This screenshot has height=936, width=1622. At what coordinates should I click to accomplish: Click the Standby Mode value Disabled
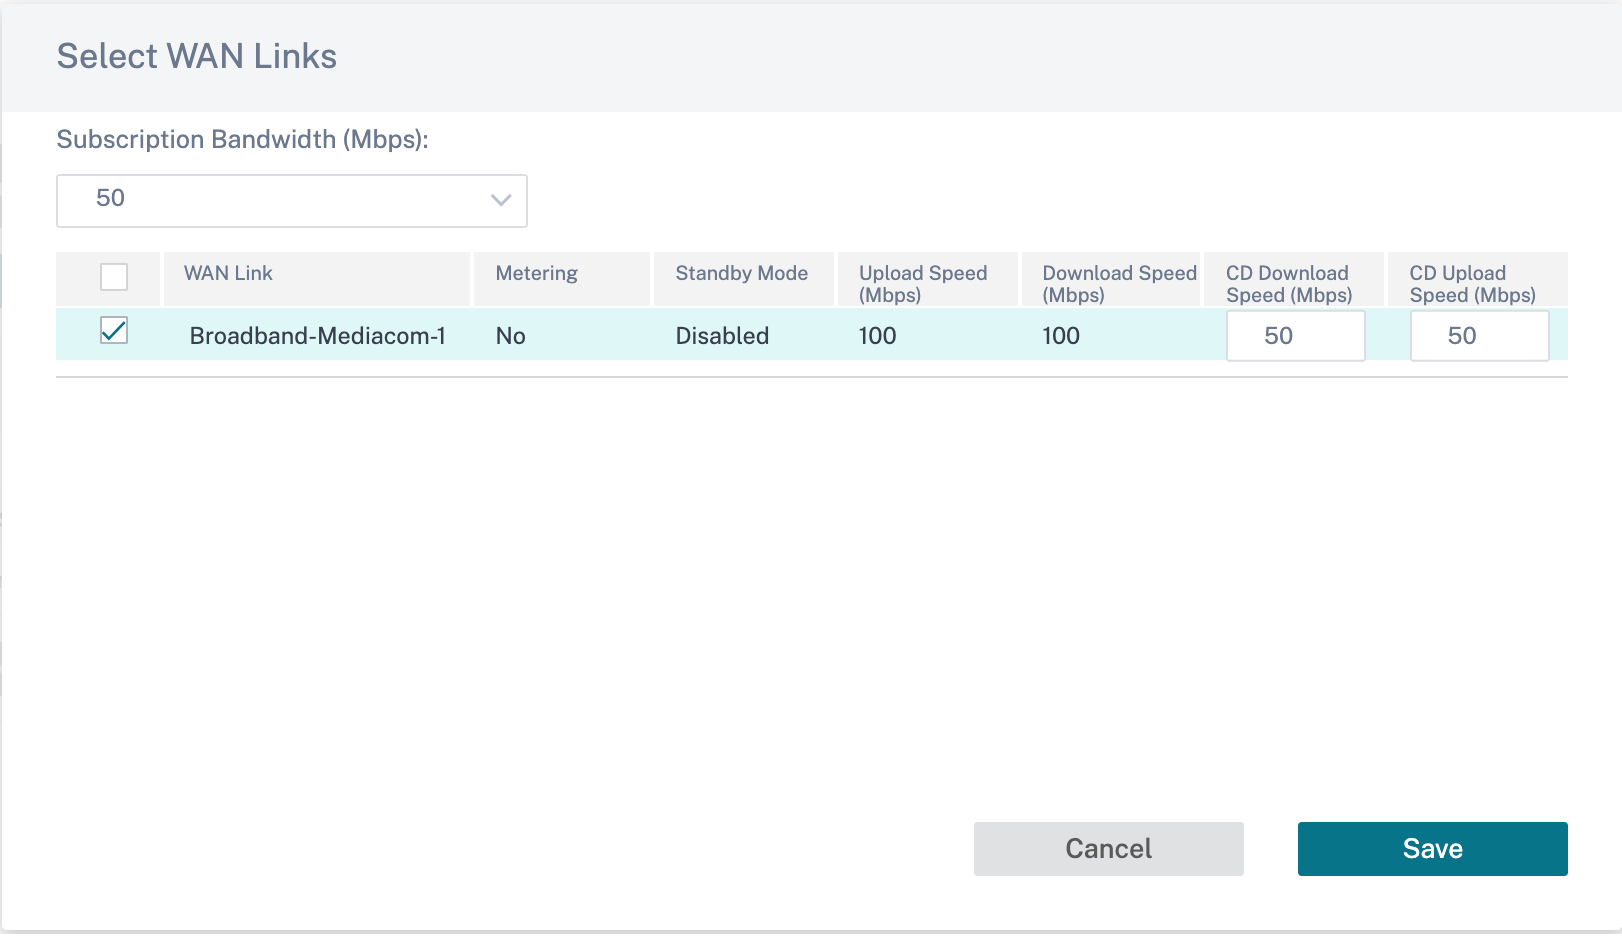click(x=722, y=336)
